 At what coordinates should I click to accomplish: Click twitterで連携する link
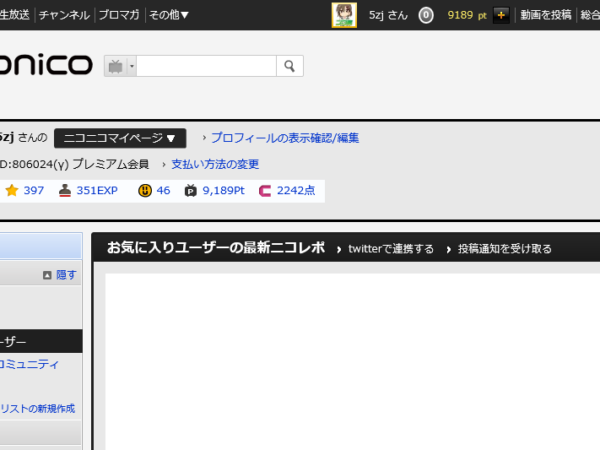(x=391, y=249)
